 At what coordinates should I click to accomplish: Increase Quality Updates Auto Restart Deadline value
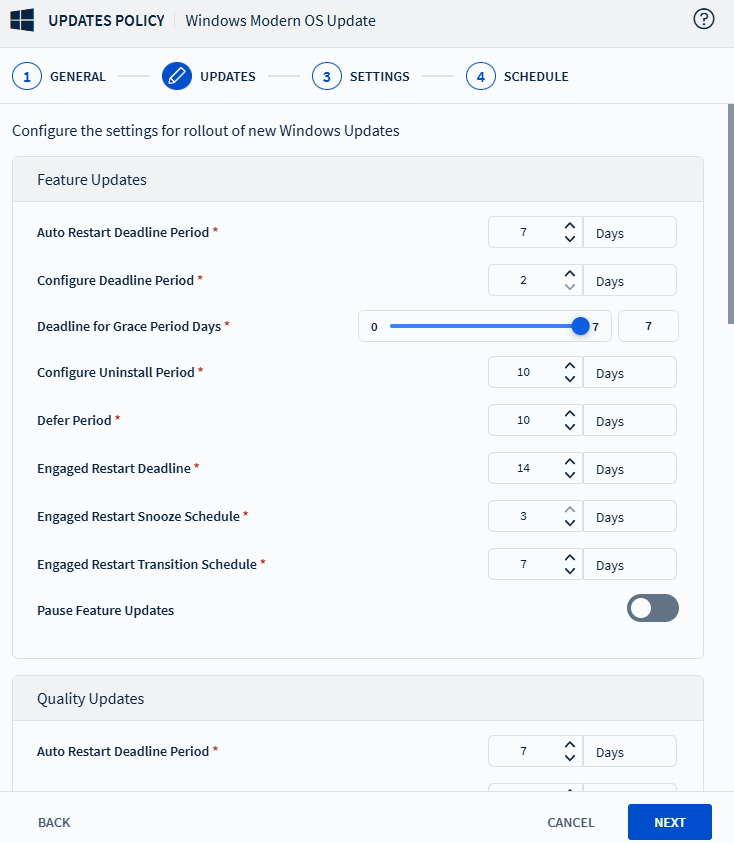(x=570, y=745)
